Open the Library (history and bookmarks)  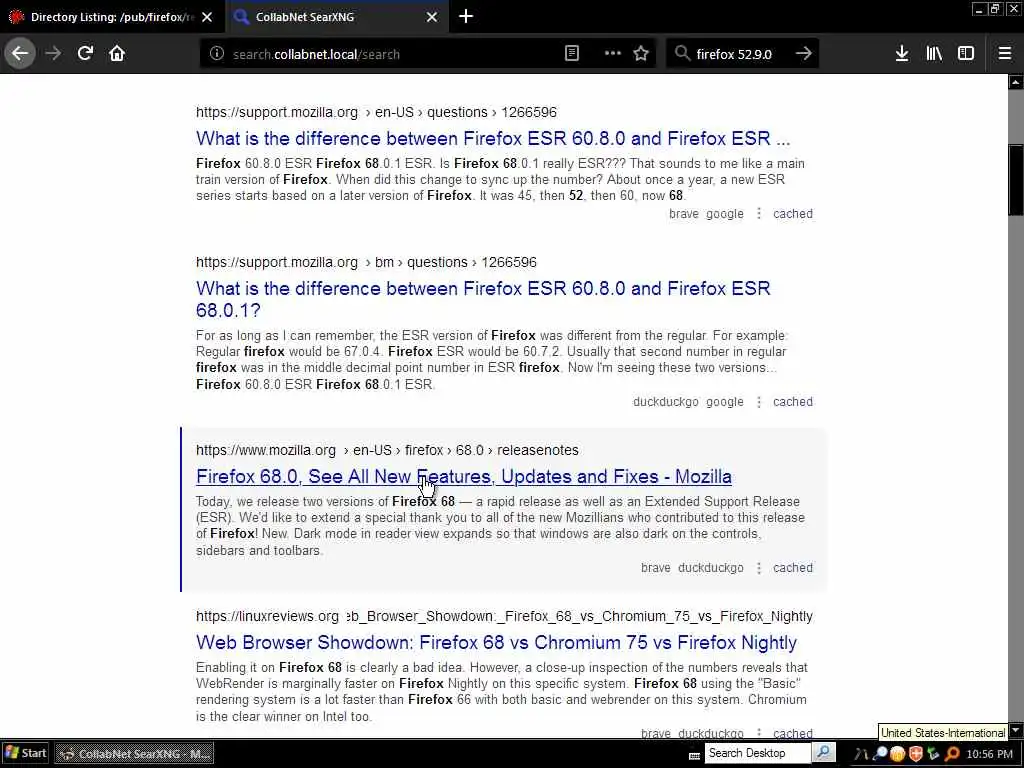(x=934, y=54)
